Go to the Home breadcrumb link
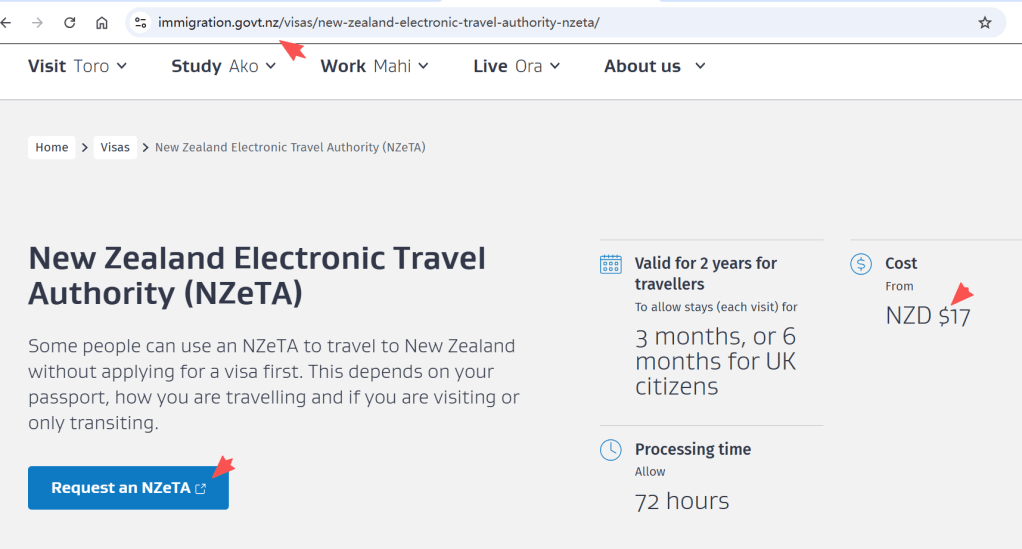Screen dimensions: 1022x549 pyautogui.click(x=52, y=147)
